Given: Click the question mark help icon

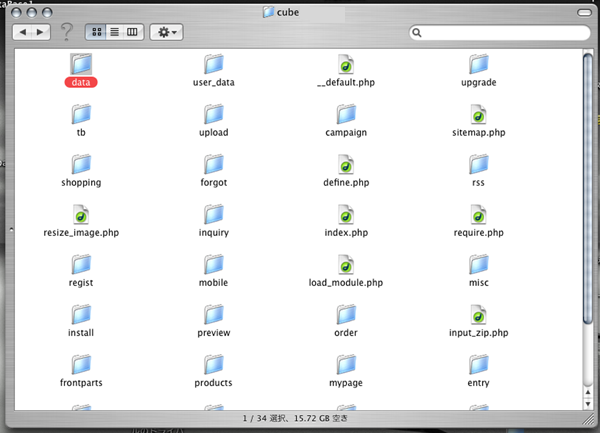Looking at the screenshot, I should pyautogui.click(x=67, y=32).
